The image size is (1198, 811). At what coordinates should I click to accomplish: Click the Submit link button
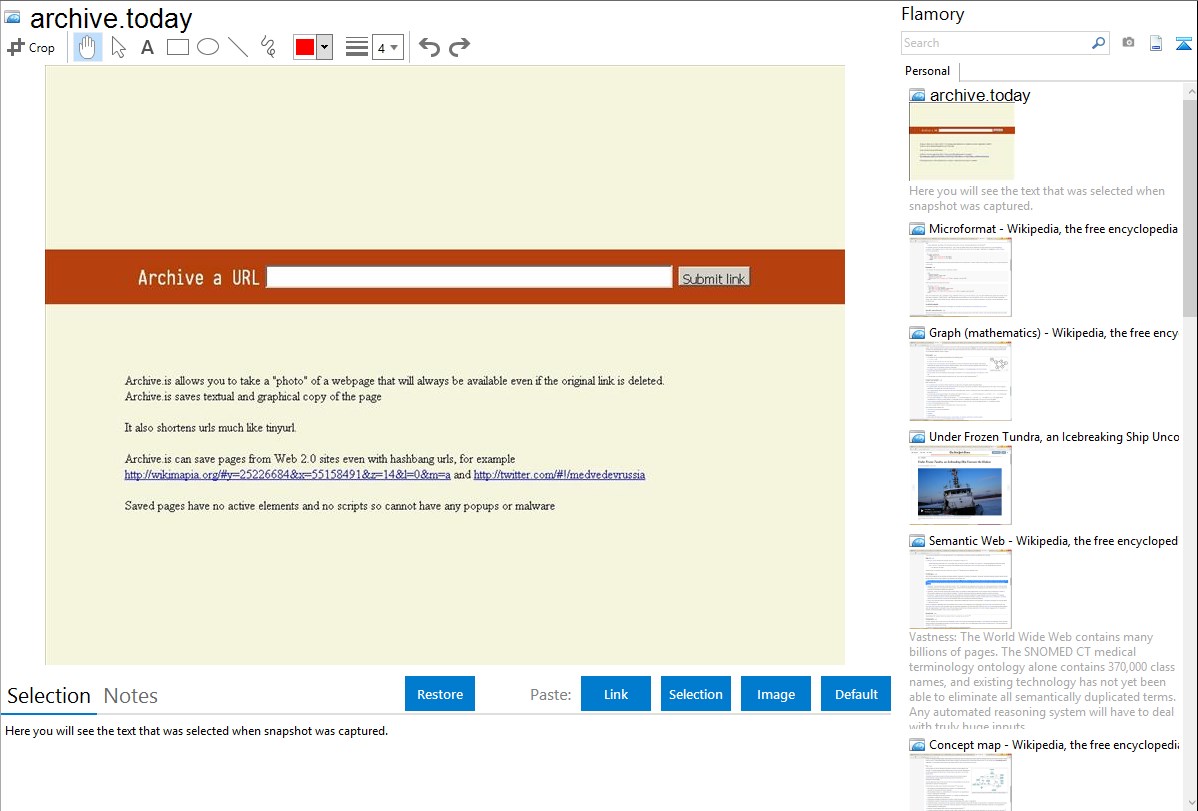point(714,277)
